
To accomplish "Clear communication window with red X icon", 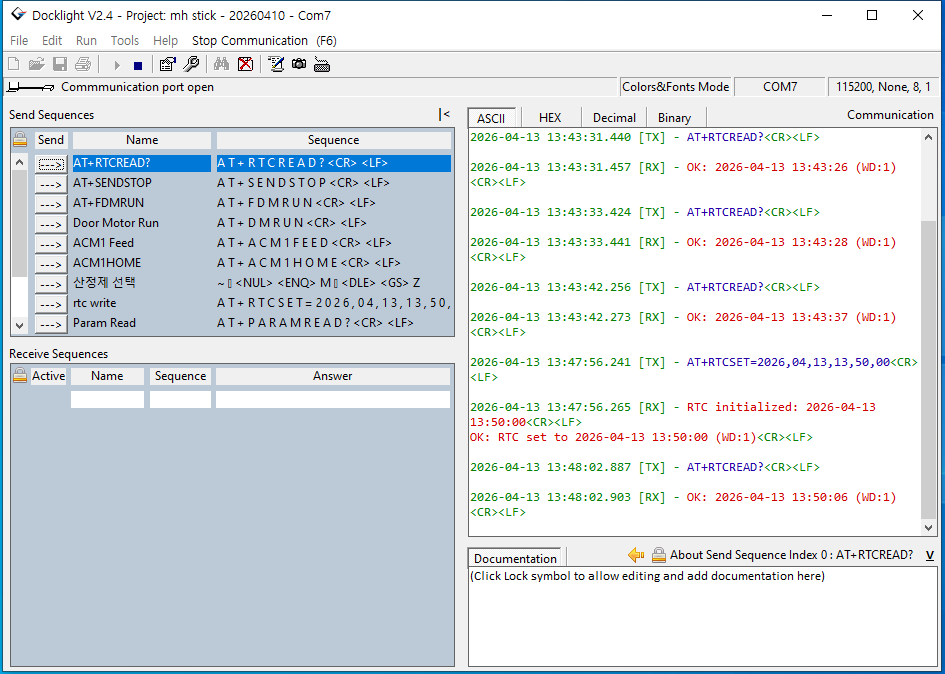I will pyautogui.click(x=245, y=65).
